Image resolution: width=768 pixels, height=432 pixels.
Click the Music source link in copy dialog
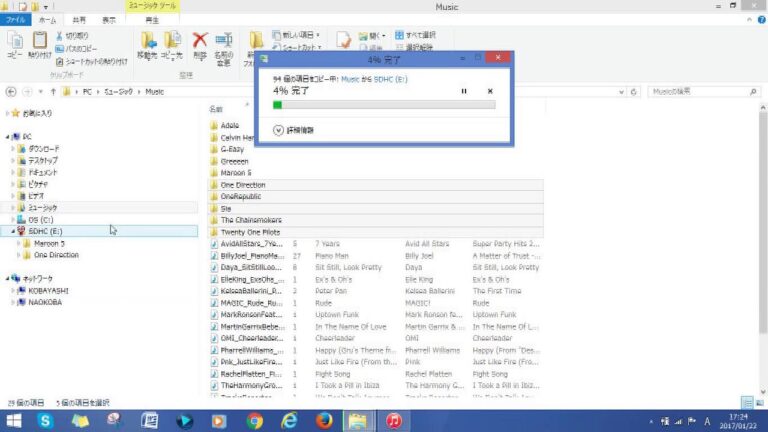pyautogui.click(x=350, y=79)
